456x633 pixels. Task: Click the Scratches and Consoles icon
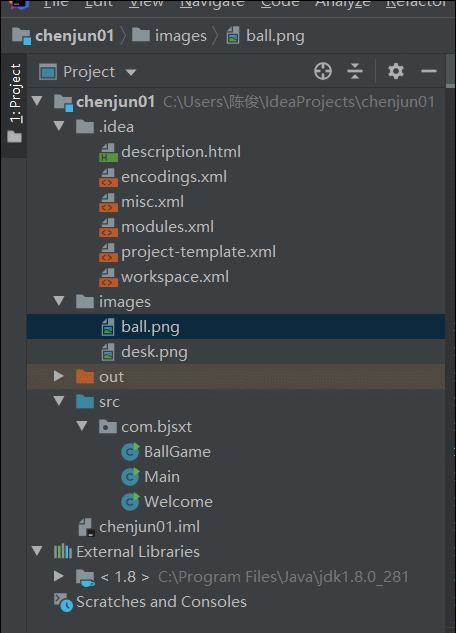click(63, 602)
